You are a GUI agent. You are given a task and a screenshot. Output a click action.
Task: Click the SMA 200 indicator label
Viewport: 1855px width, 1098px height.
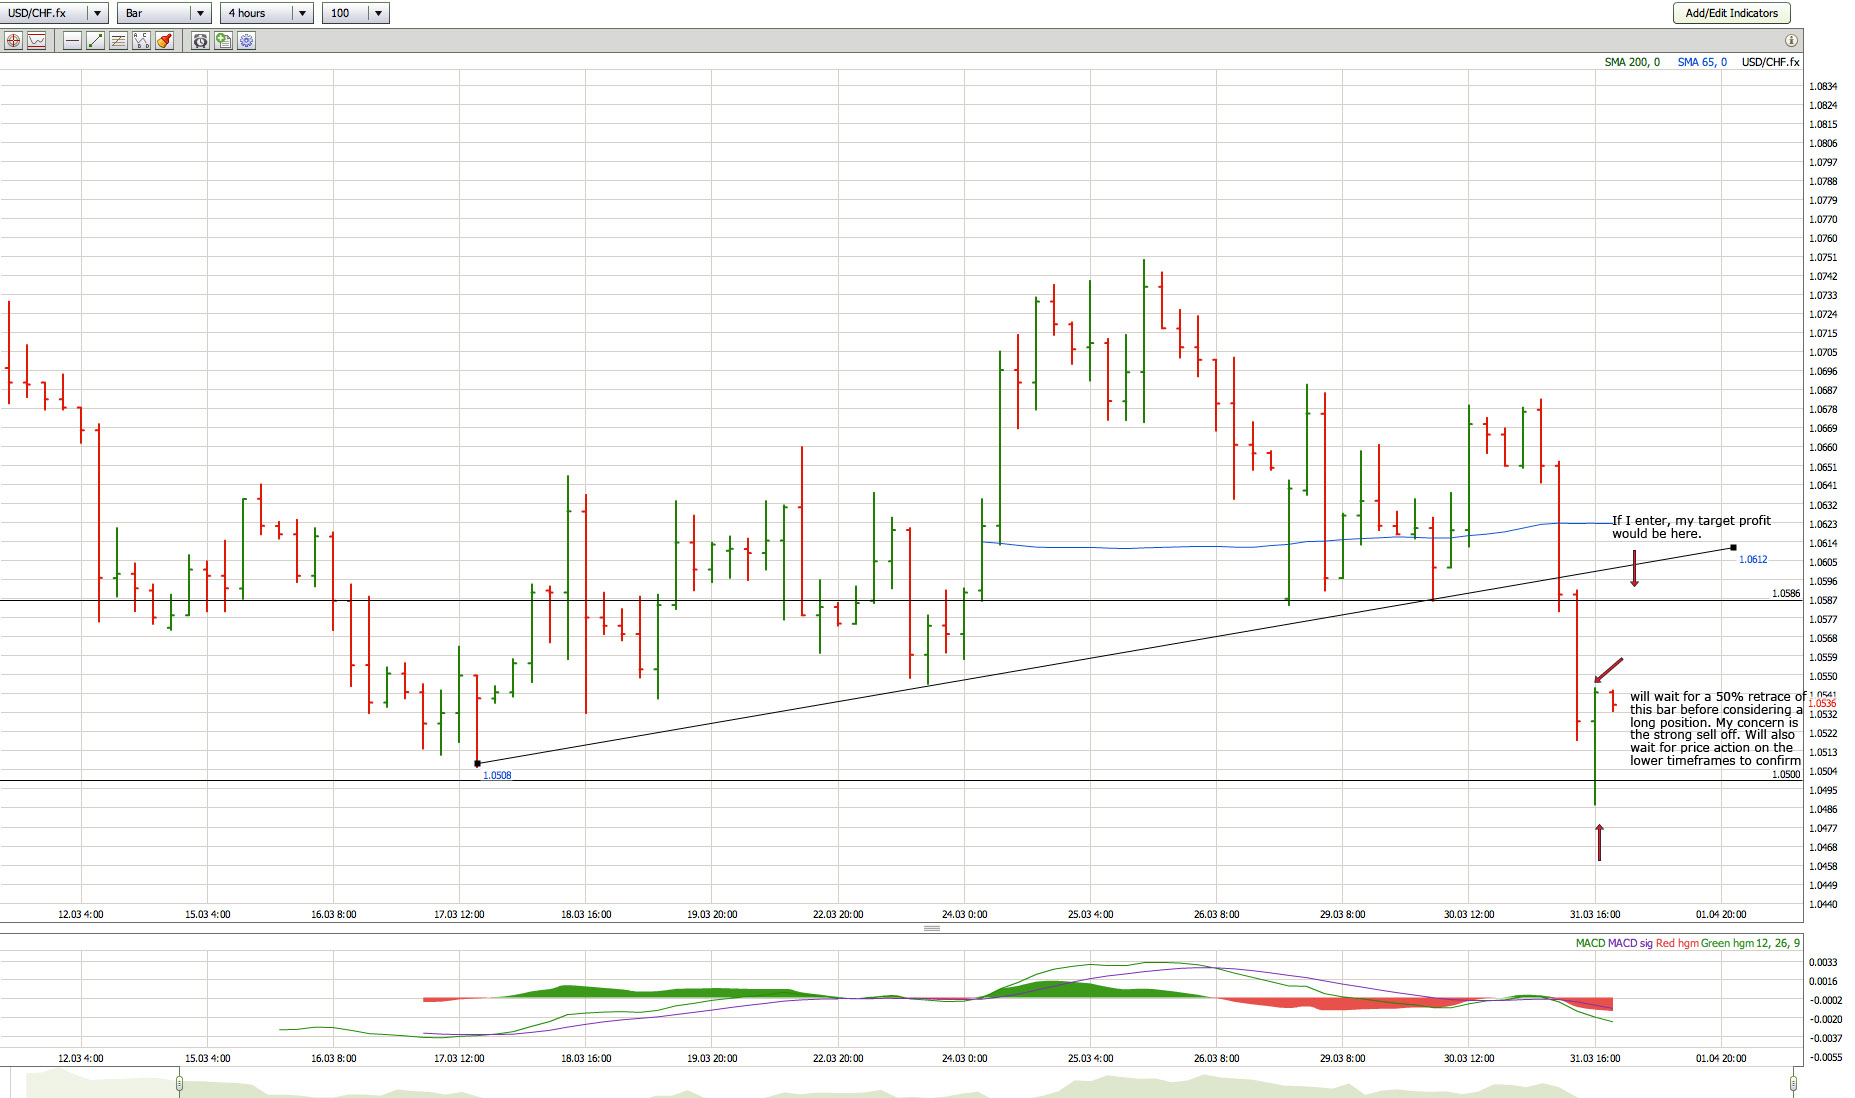coord(1631,62)
